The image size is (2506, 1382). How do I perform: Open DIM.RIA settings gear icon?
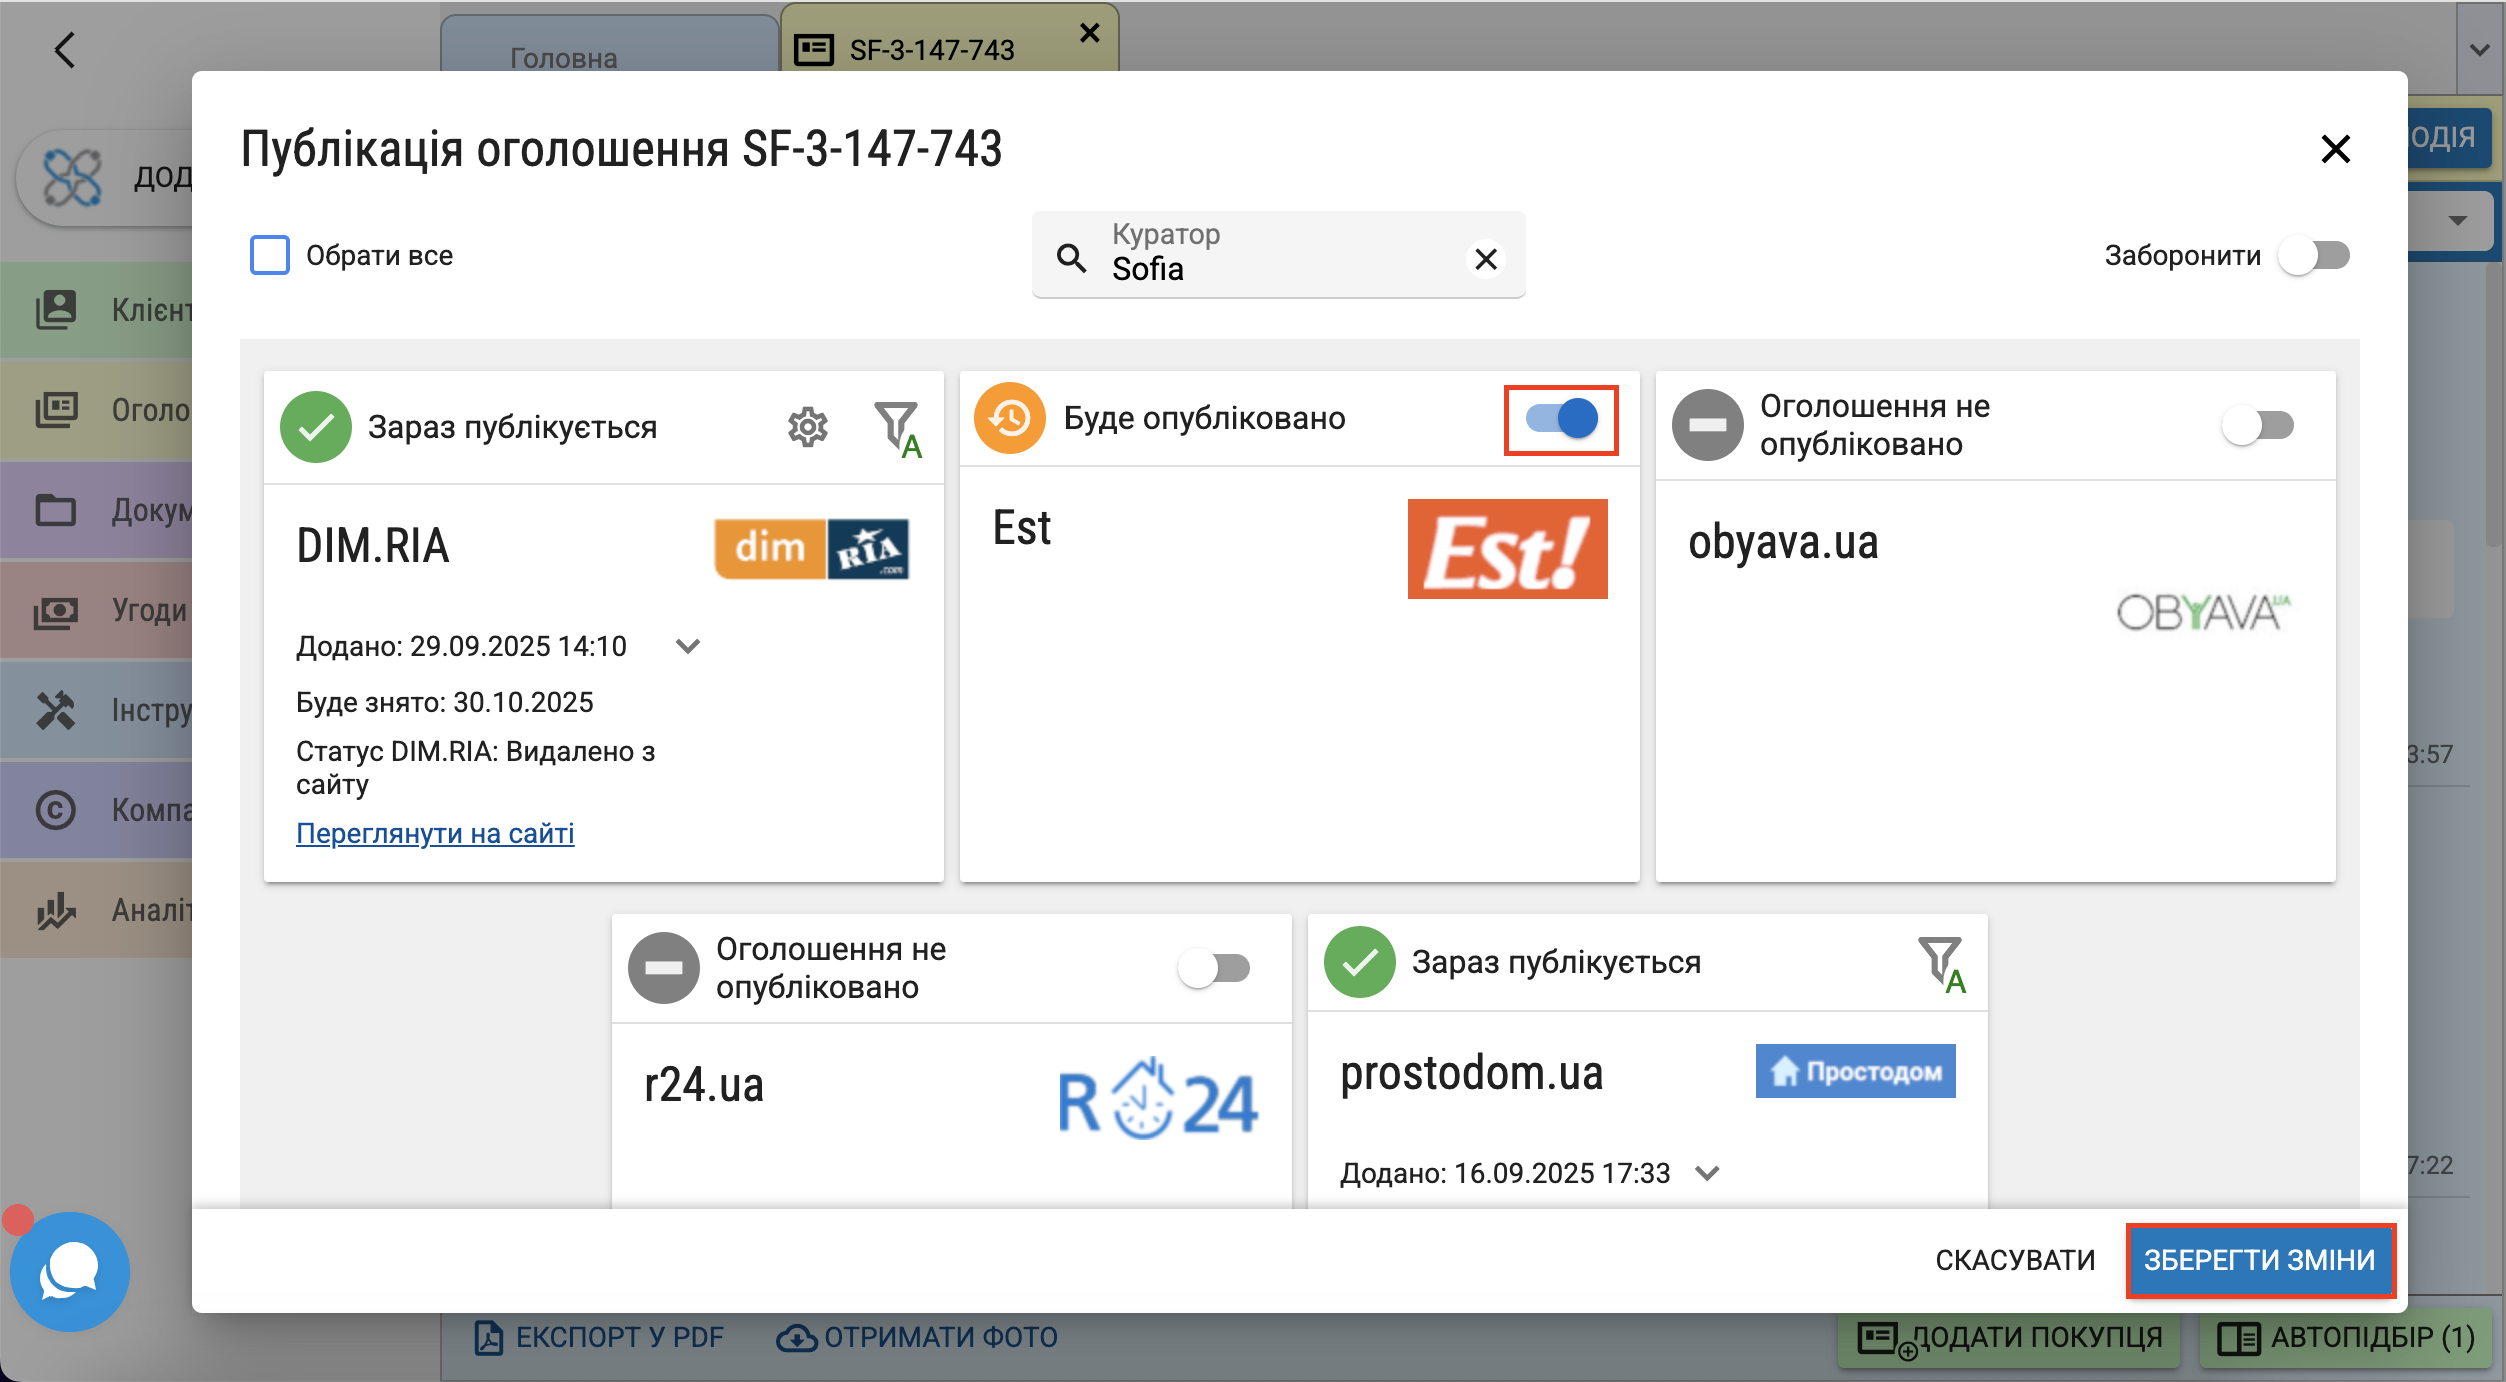[807, 428]
